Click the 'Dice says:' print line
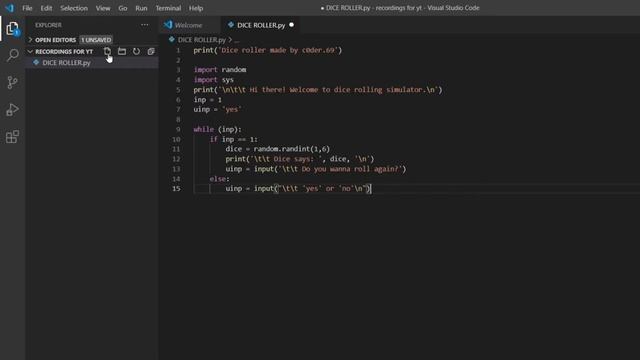The height and width of the screenshot is (360, 640). pyautogui.click(x=300, y=159)
